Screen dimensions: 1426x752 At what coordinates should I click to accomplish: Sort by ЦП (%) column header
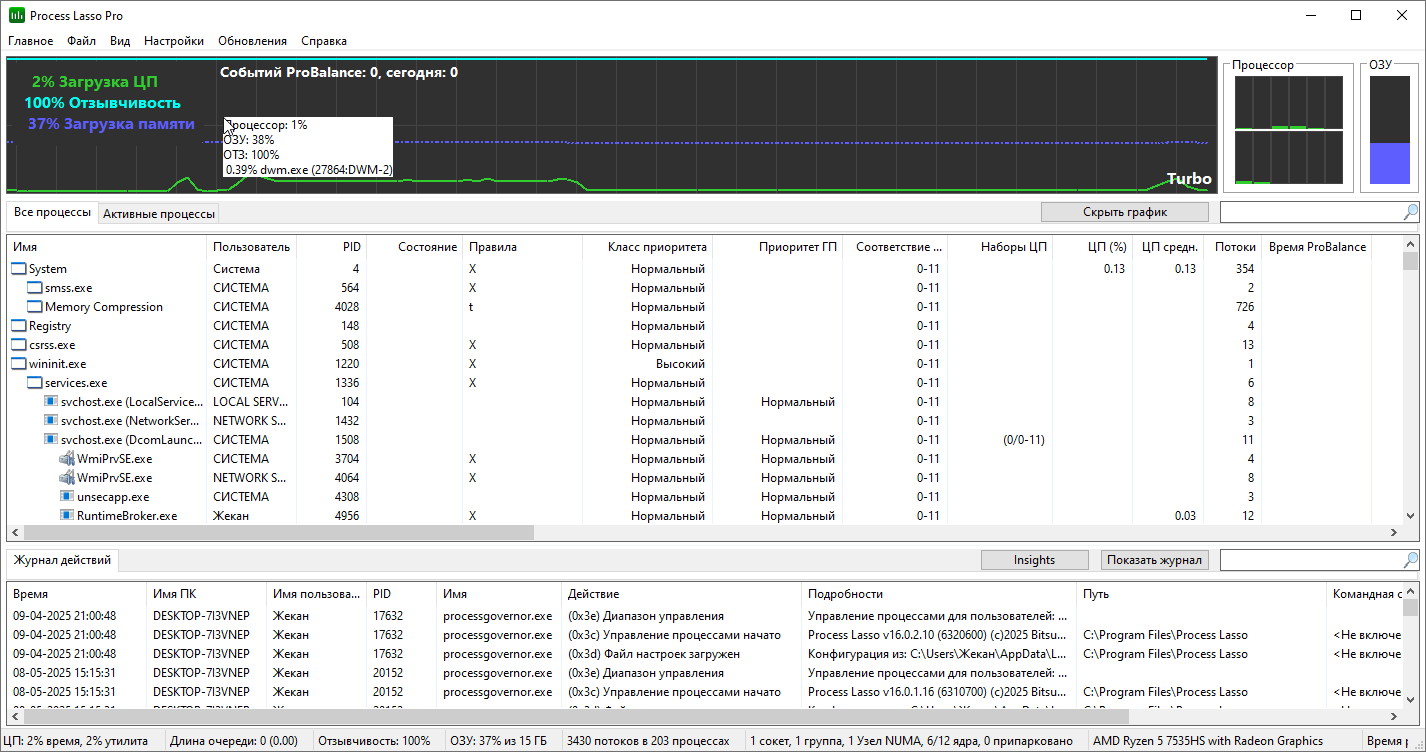pyautogui.click(x=1092, y=247)
